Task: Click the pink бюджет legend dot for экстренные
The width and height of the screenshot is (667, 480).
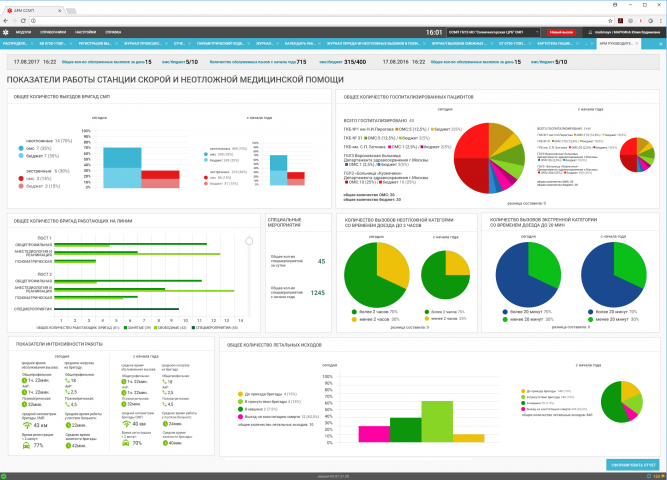Action: [21, 186]
